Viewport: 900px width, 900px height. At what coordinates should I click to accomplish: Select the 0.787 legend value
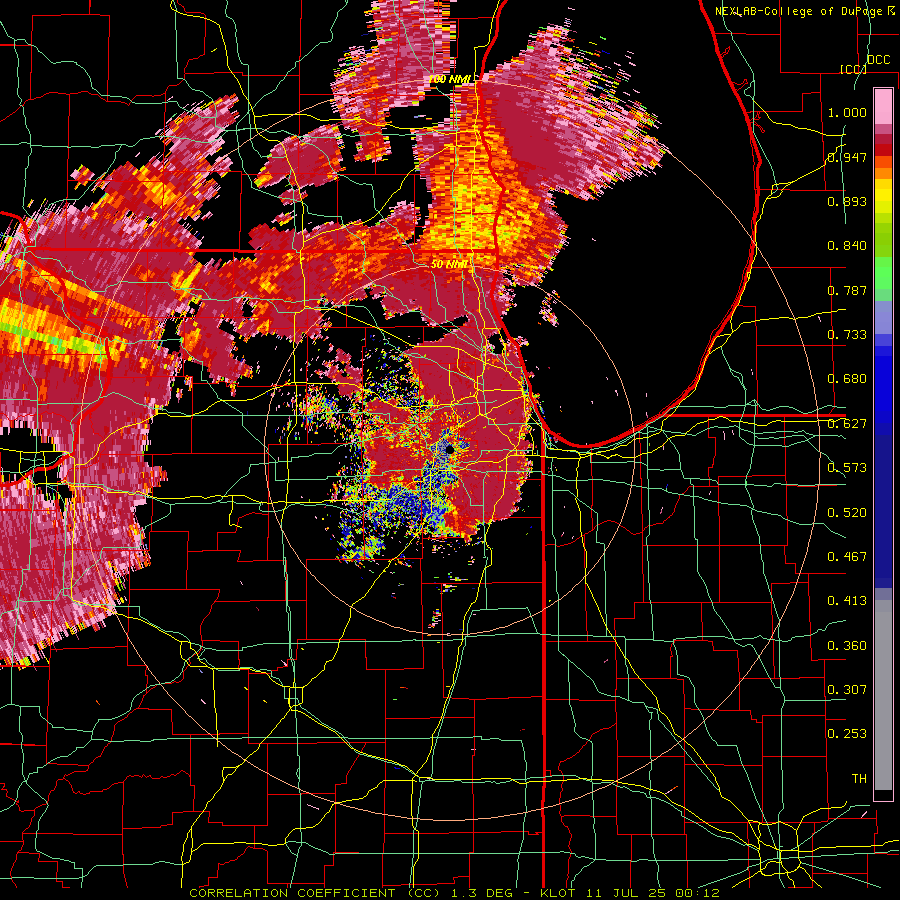coord(847,290)
